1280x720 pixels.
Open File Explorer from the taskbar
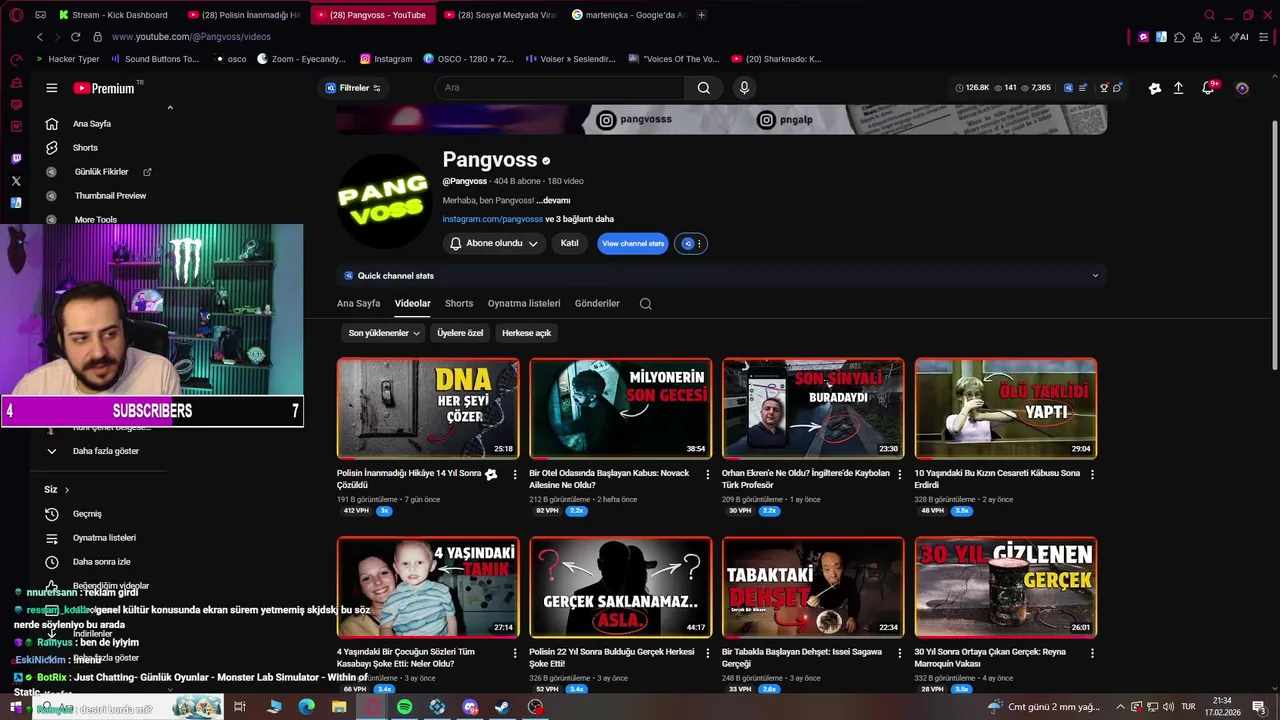[x=339, y=707]
